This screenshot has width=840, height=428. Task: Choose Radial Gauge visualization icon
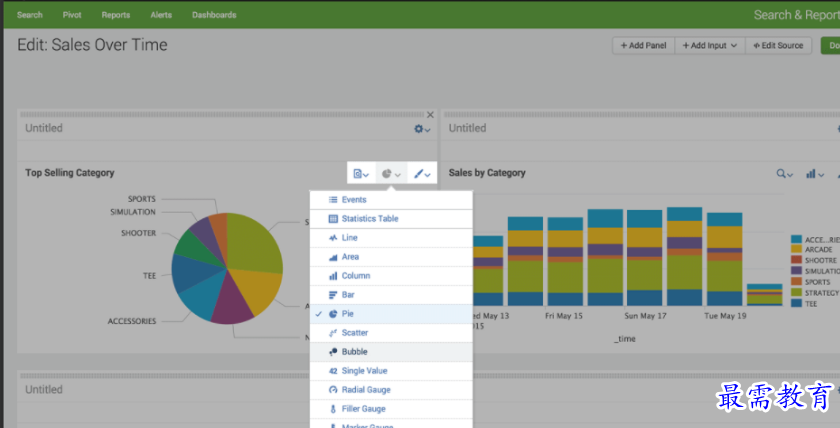(333, 390)
